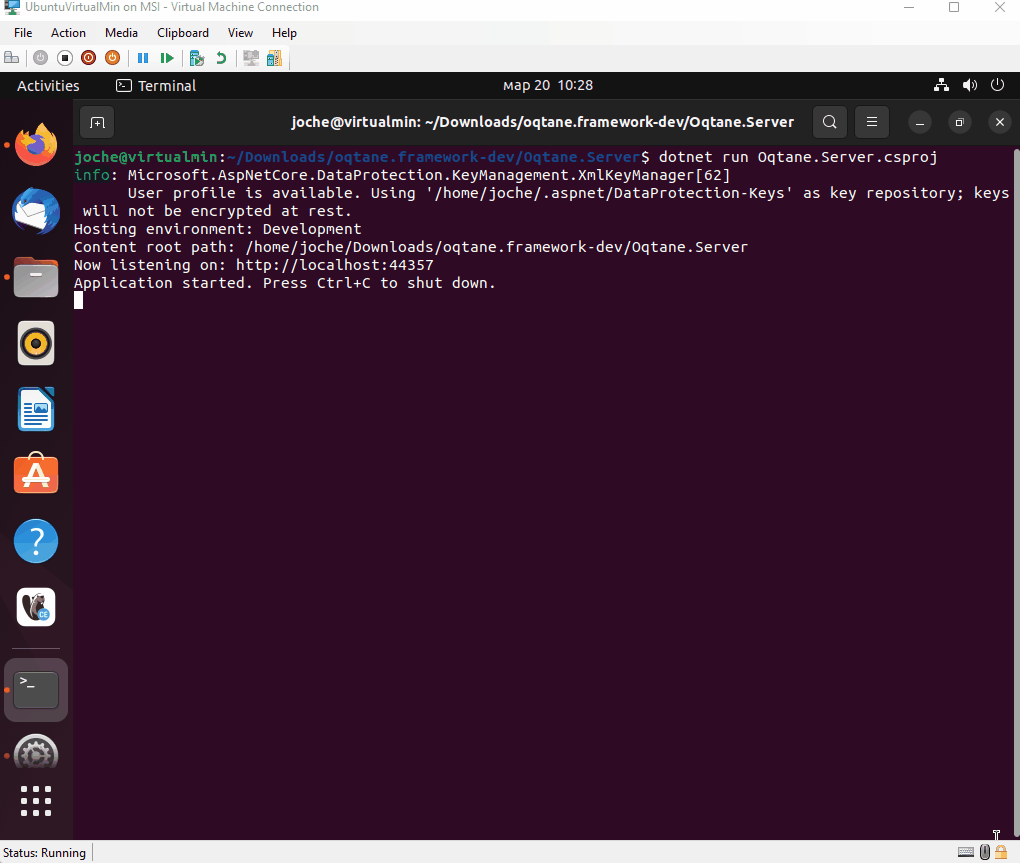1020x863 pixels.
Task: Click the terminal cursor block
Action: tap(78, 300)
